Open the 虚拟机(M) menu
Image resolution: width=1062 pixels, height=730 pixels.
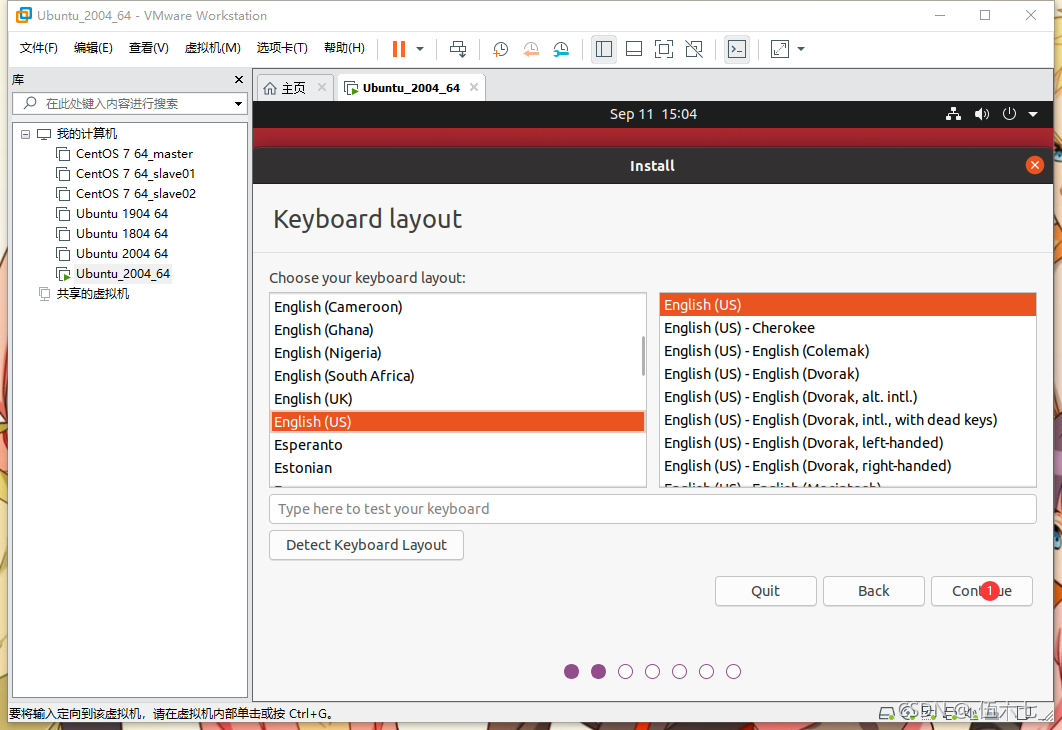(x=213, y=47)
